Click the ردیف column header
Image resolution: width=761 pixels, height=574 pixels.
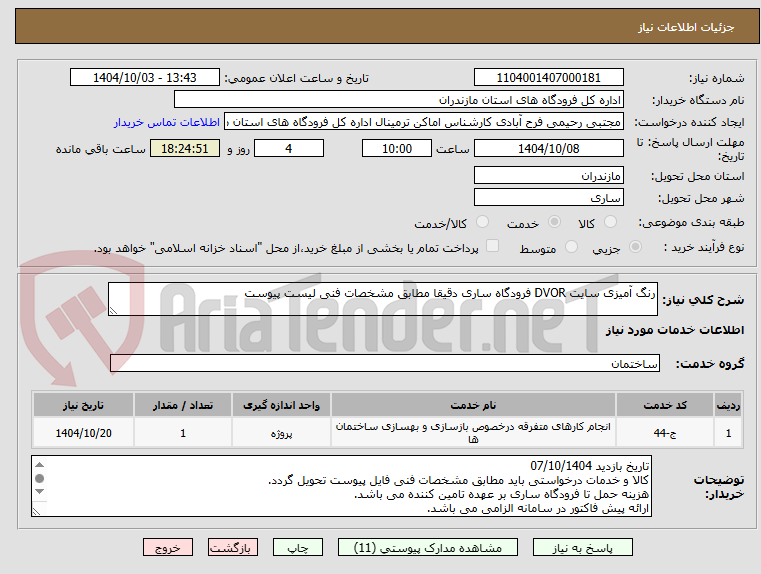point(728,405)
